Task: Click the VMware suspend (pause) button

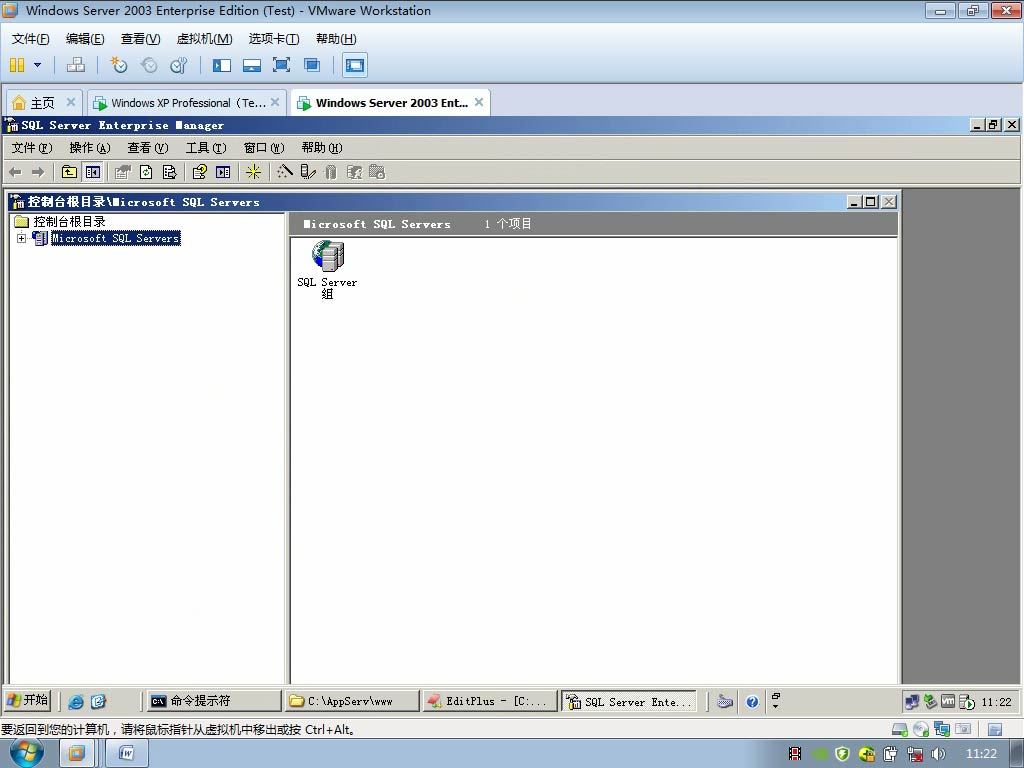Action: 17,65
